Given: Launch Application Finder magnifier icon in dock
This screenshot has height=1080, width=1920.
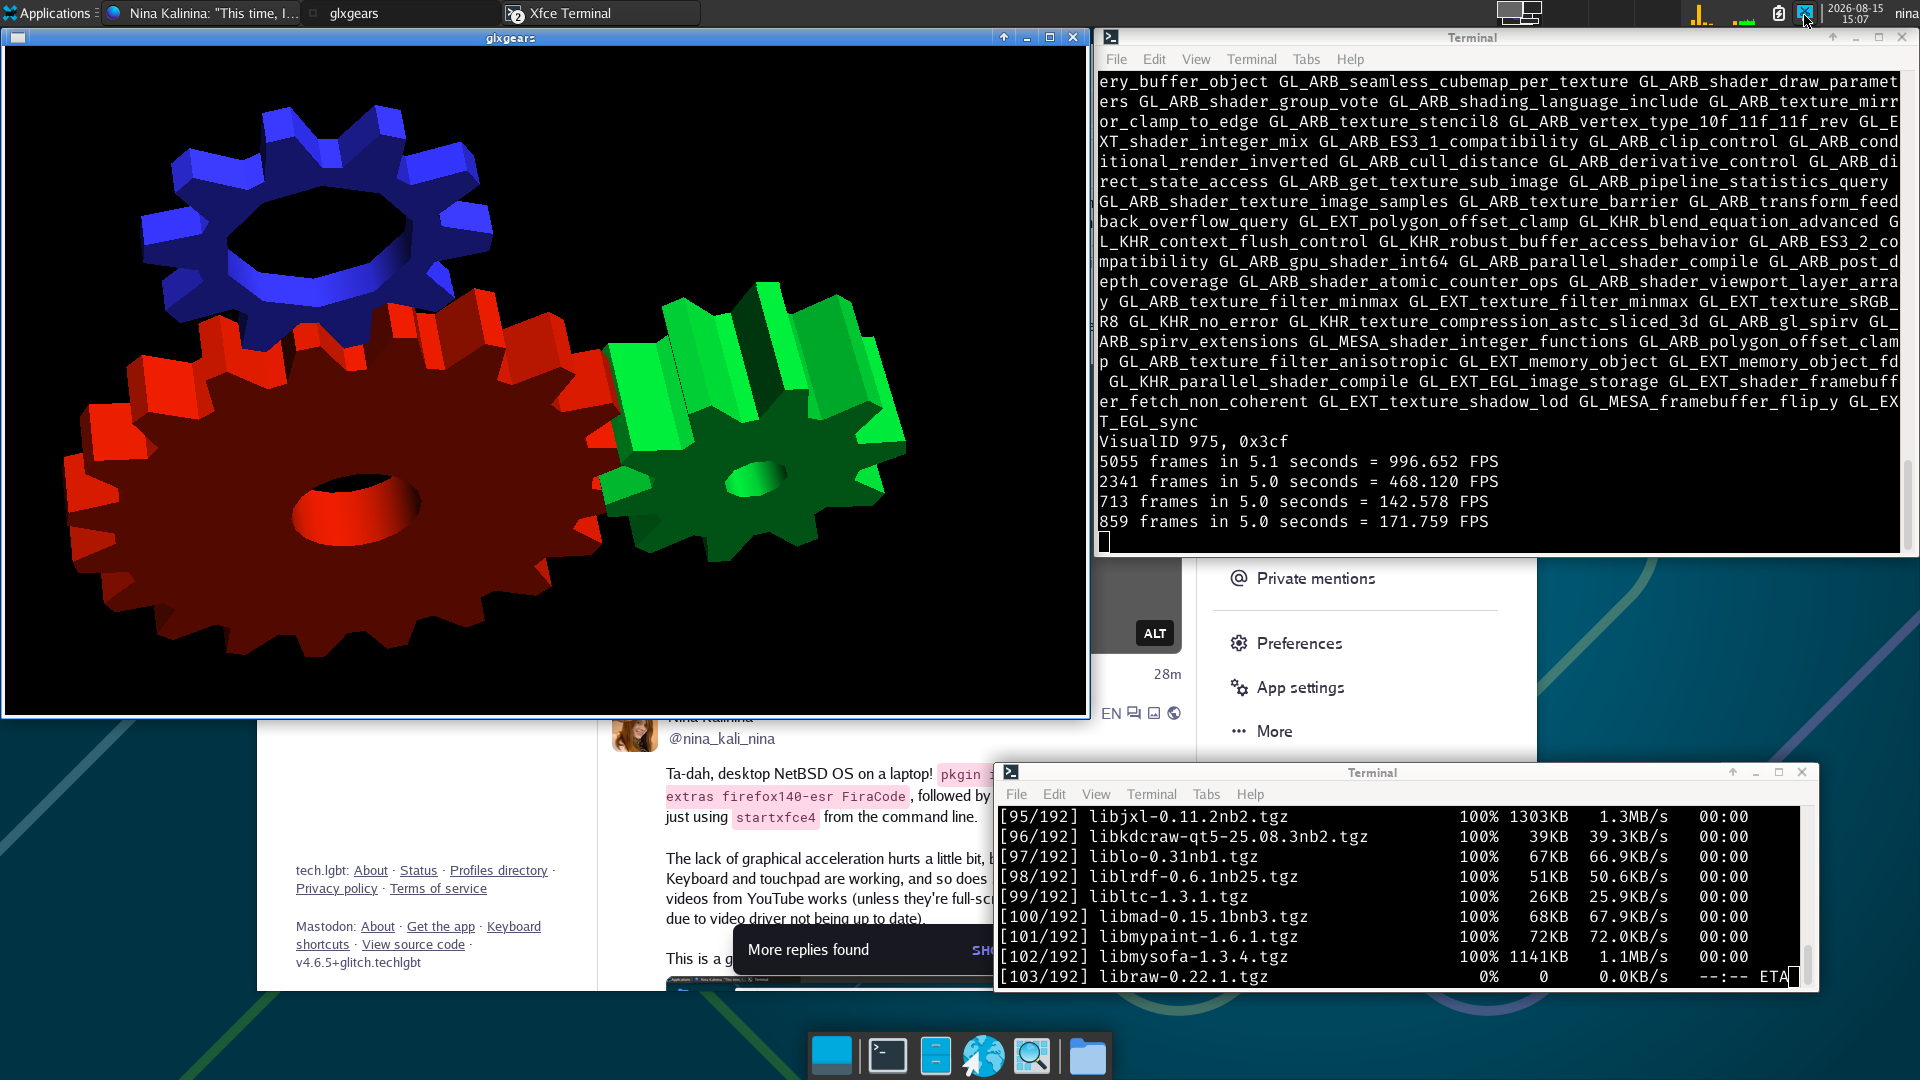Looking at the screenshot, I should pyautogui.click(x=1032, y=1055).
